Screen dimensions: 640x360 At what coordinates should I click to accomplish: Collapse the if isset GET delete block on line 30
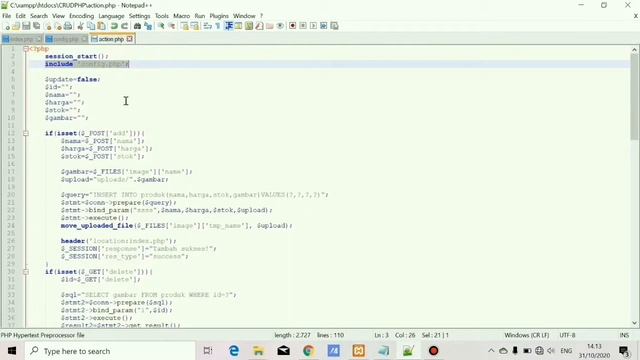[26, 271]
